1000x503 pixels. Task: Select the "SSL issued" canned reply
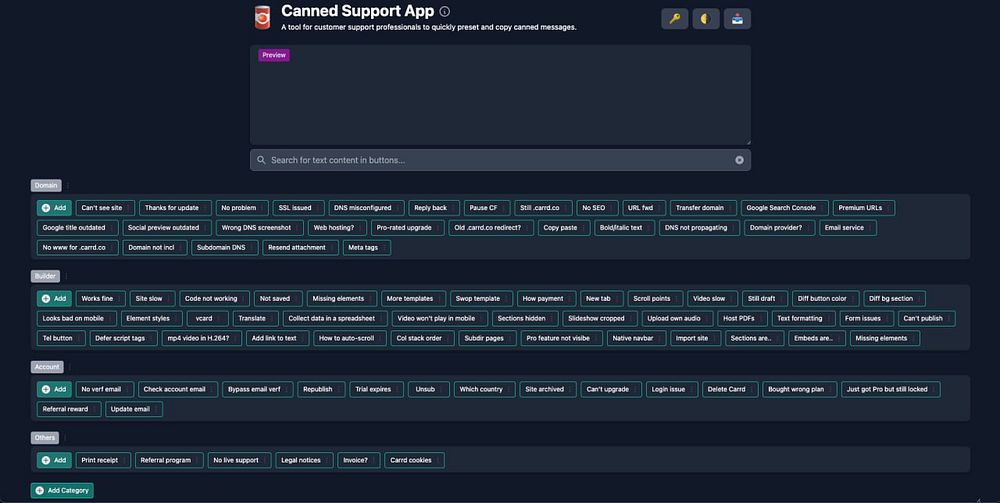tap(298, 208)
